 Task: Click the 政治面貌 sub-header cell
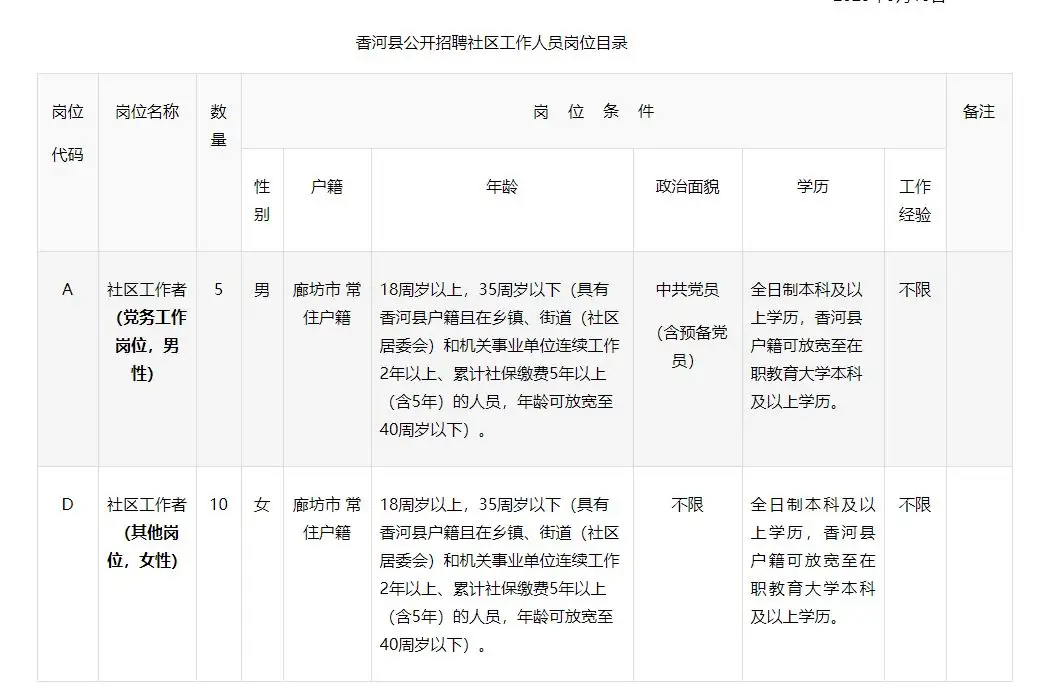point(687,187)
